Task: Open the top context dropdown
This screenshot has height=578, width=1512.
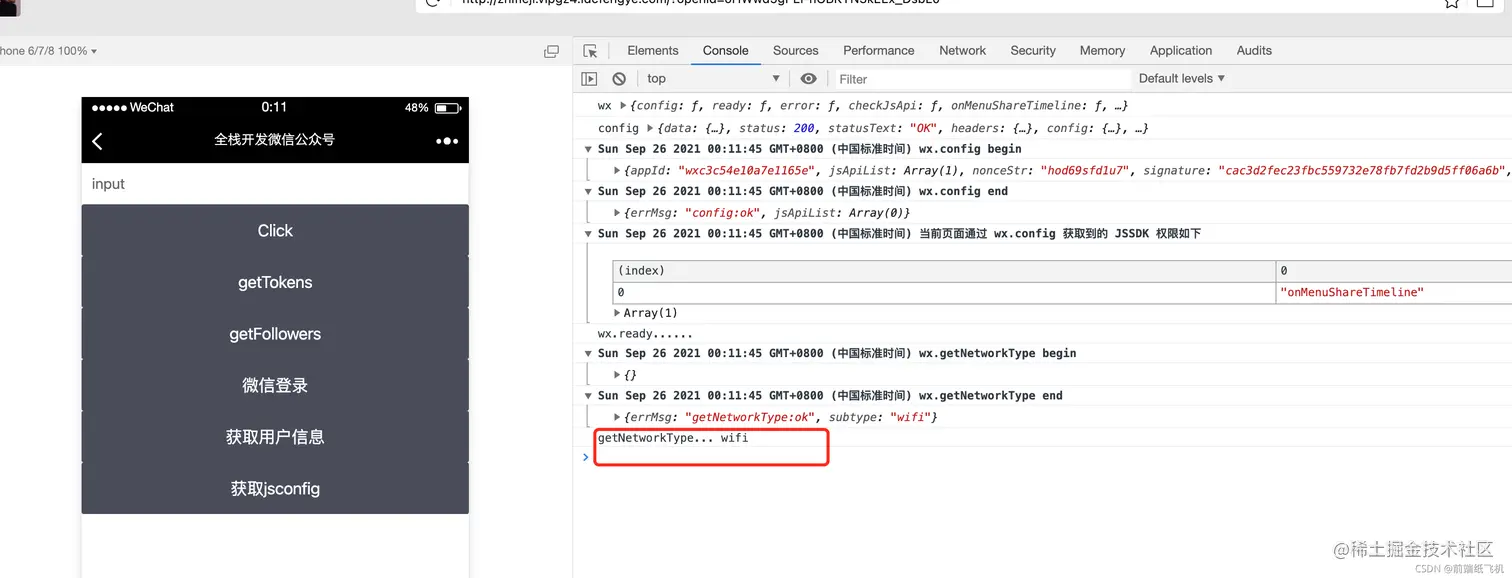Action: click(713, 79)
